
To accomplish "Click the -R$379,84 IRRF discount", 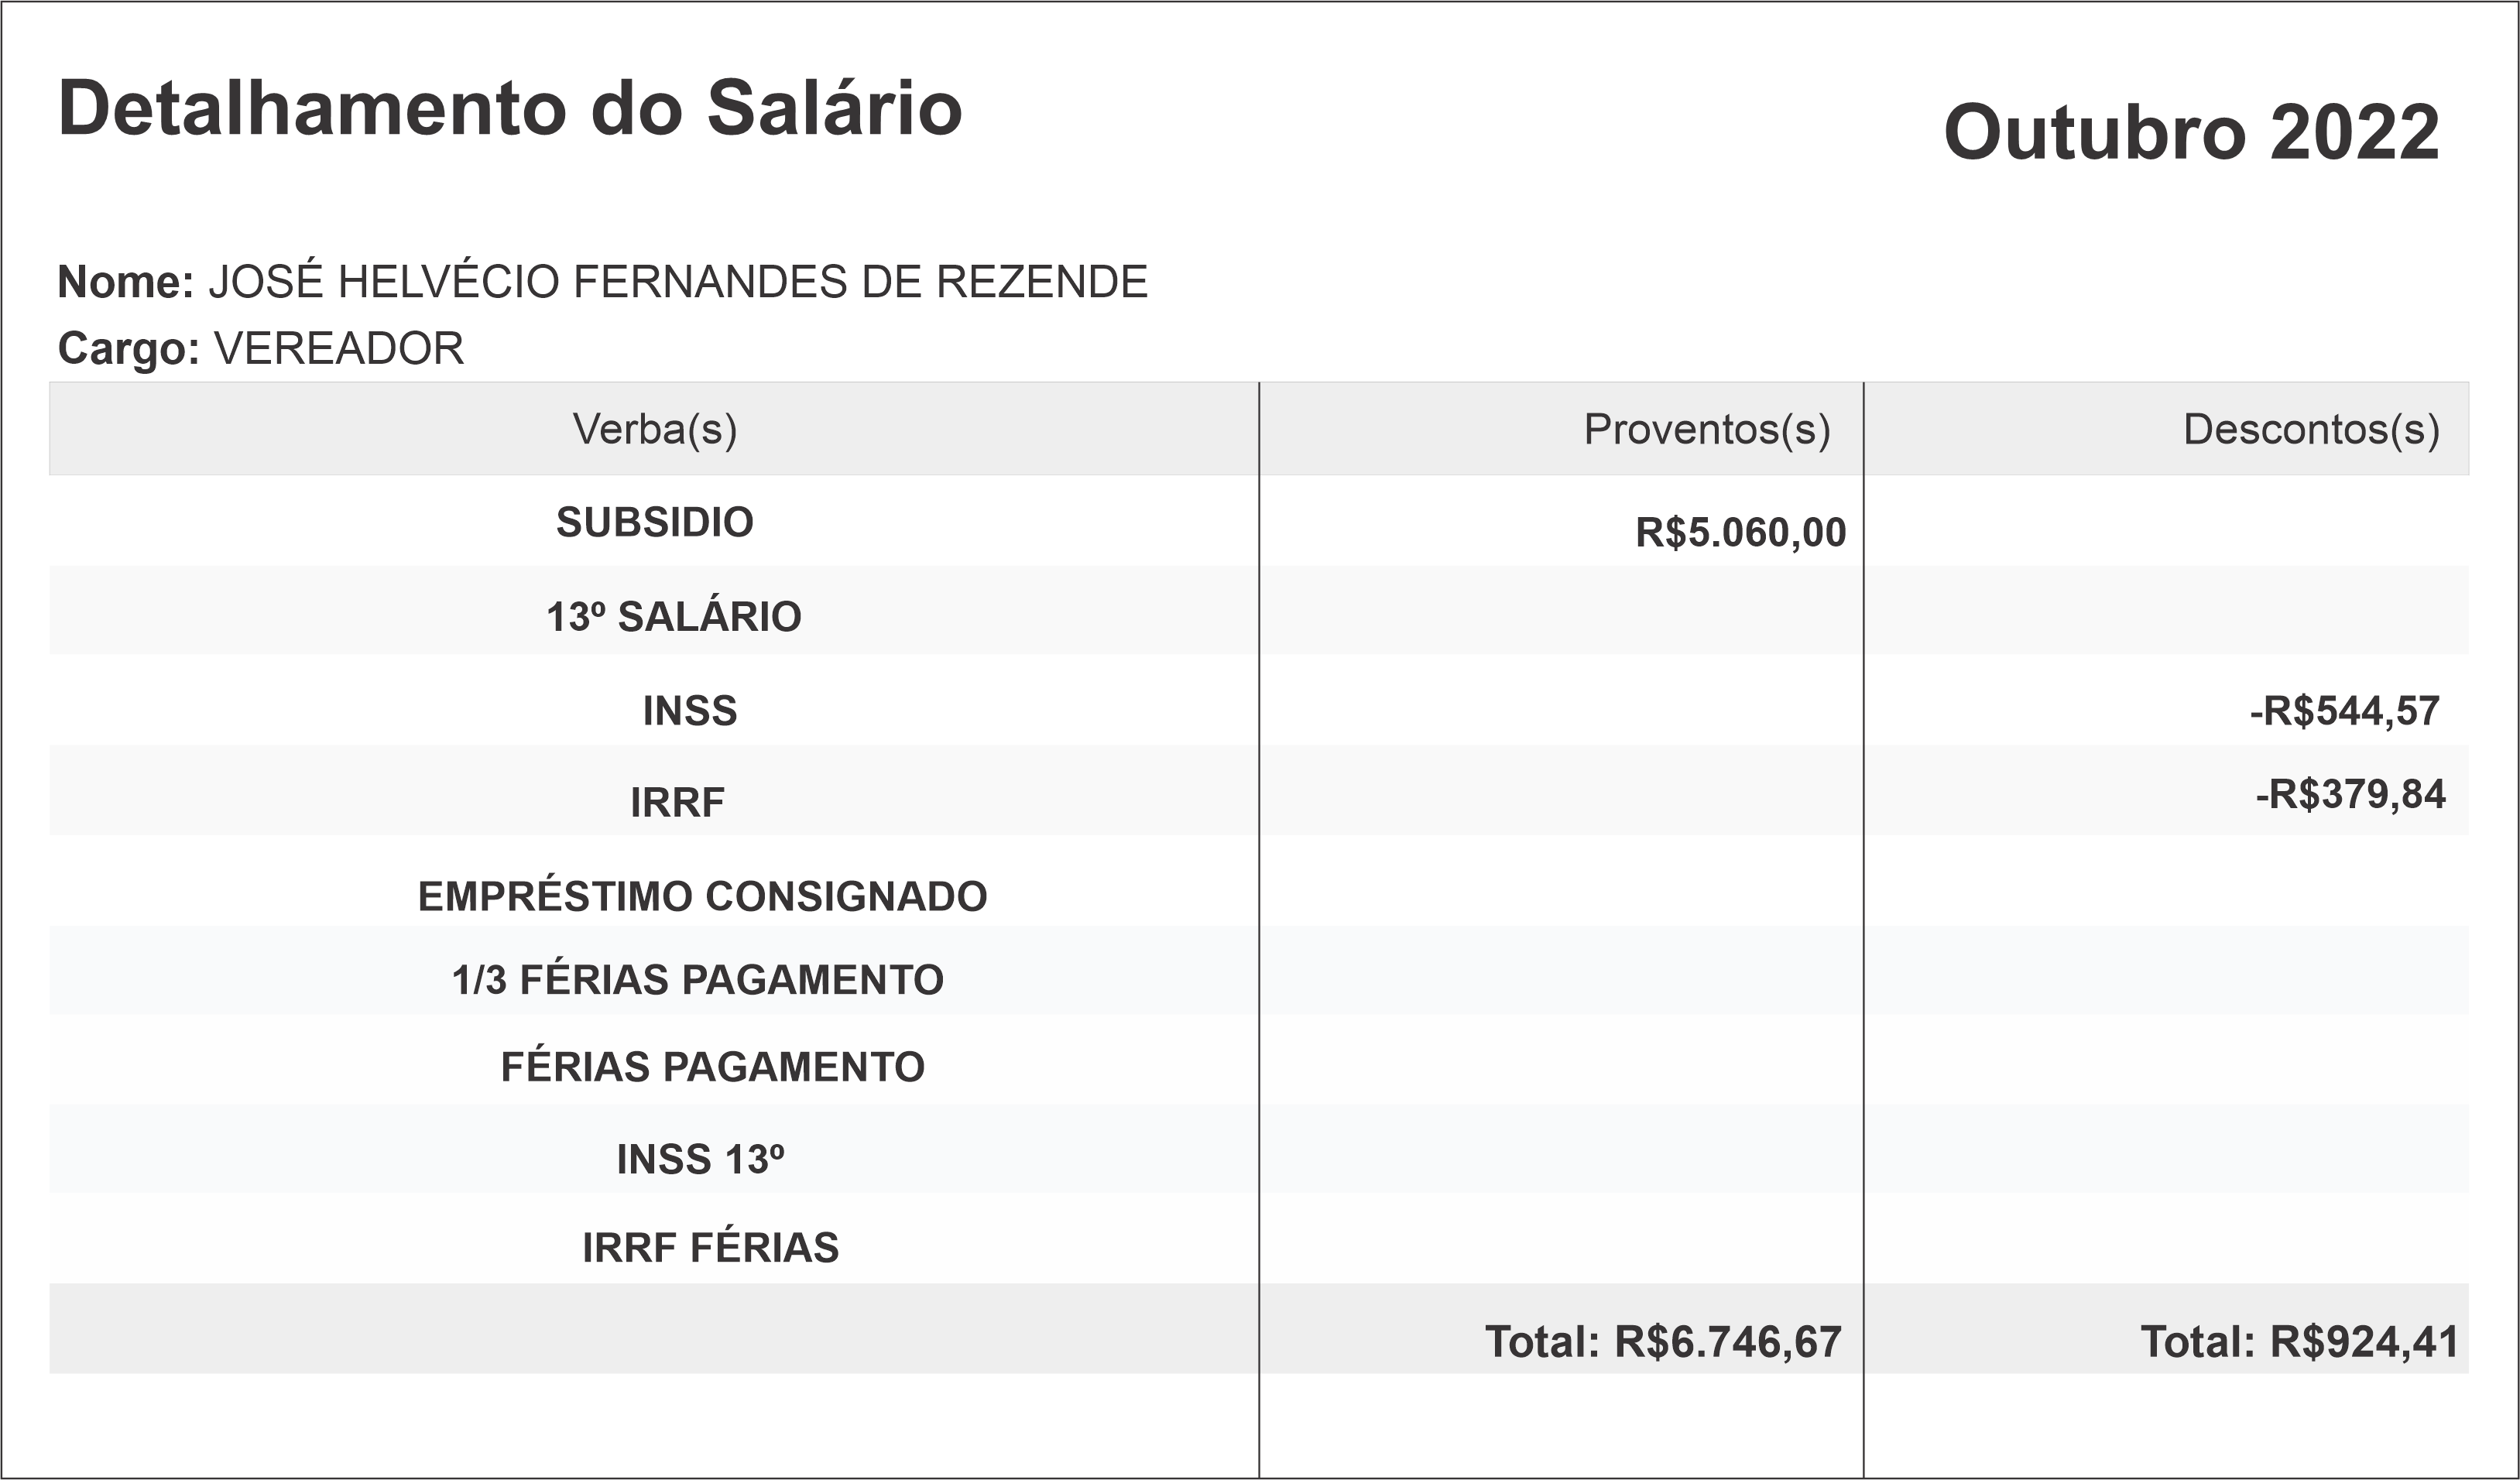I will coord(2350,794).
